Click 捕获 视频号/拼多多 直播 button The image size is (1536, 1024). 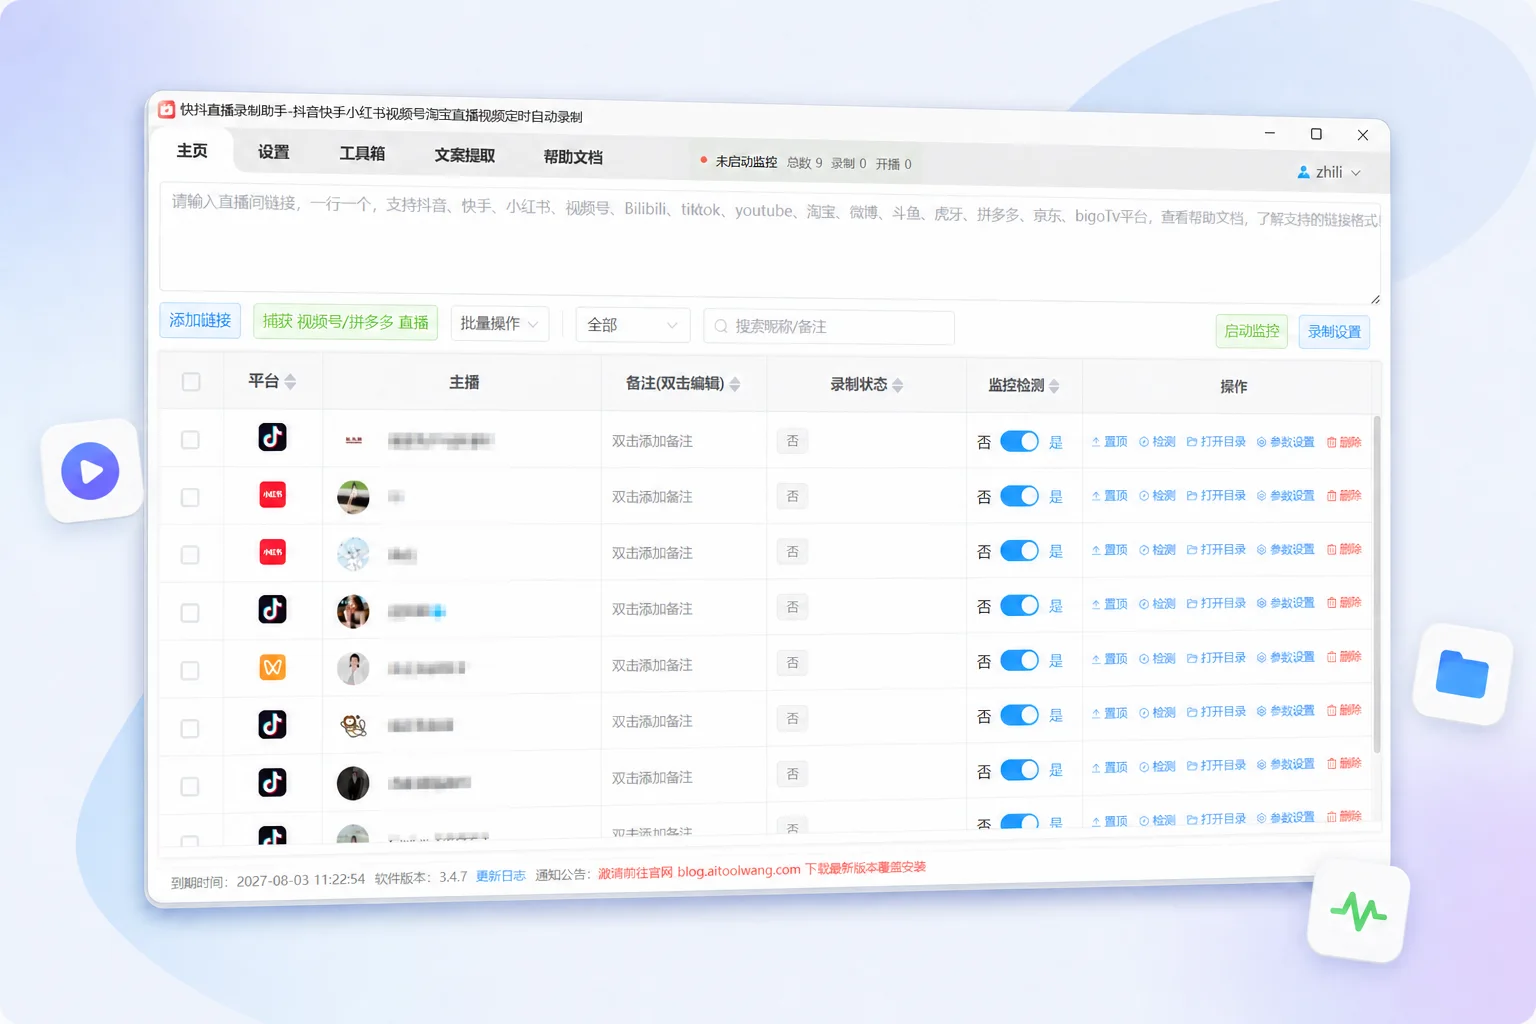346,322
